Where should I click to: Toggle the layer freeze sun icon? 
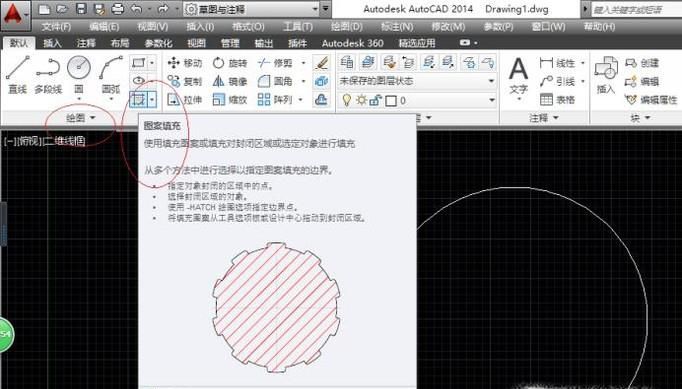coord(361,101)
